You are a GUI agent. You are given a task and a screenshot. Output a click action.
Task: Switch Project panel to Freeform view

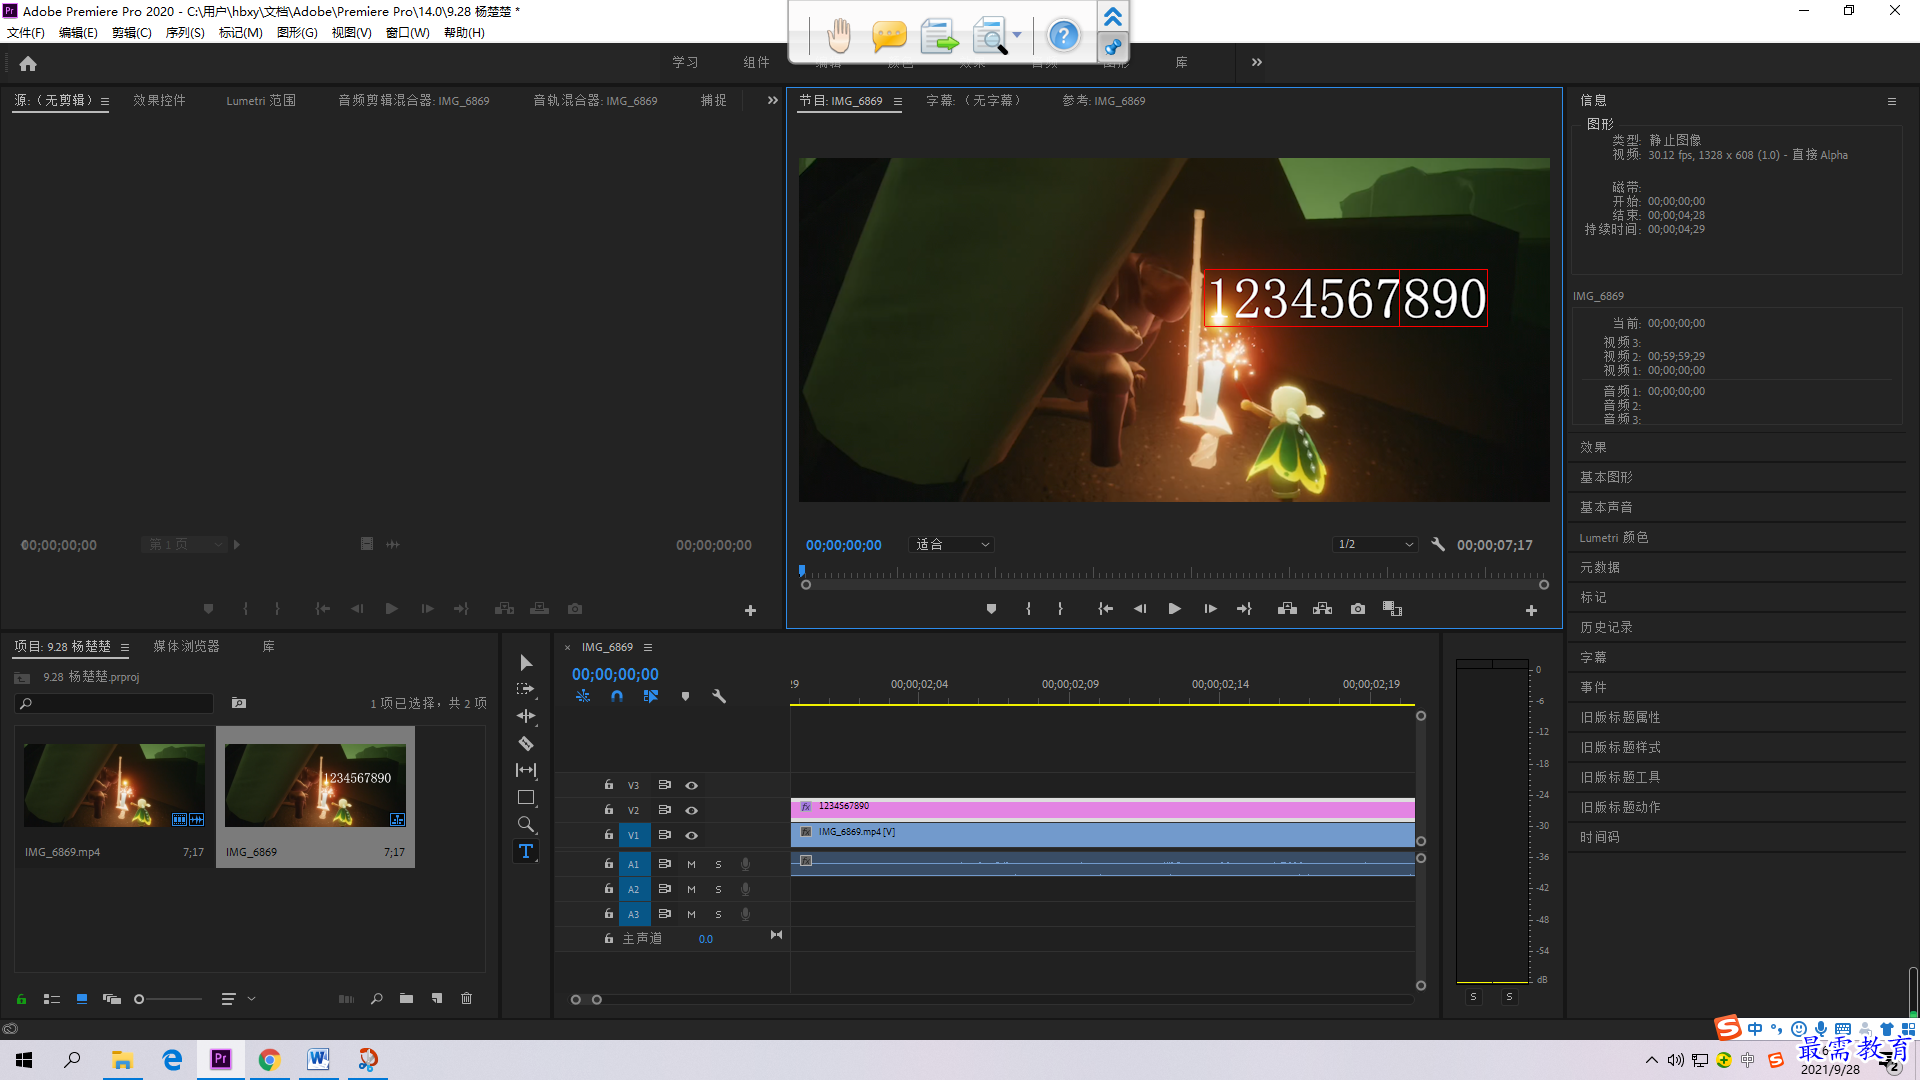coord(112,999)
